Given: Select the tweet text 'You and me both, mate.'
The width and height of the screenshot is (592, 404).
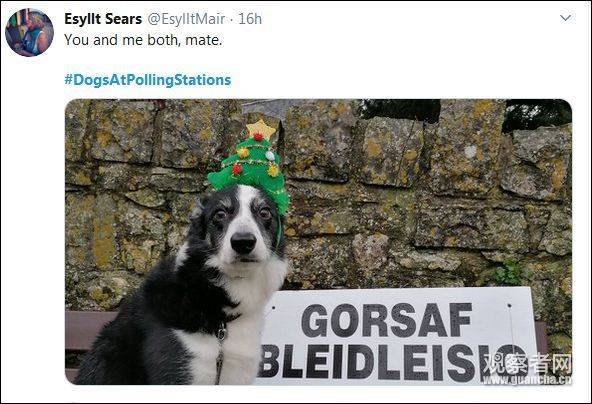Looking at the screenshot, I should coord(143,40).
